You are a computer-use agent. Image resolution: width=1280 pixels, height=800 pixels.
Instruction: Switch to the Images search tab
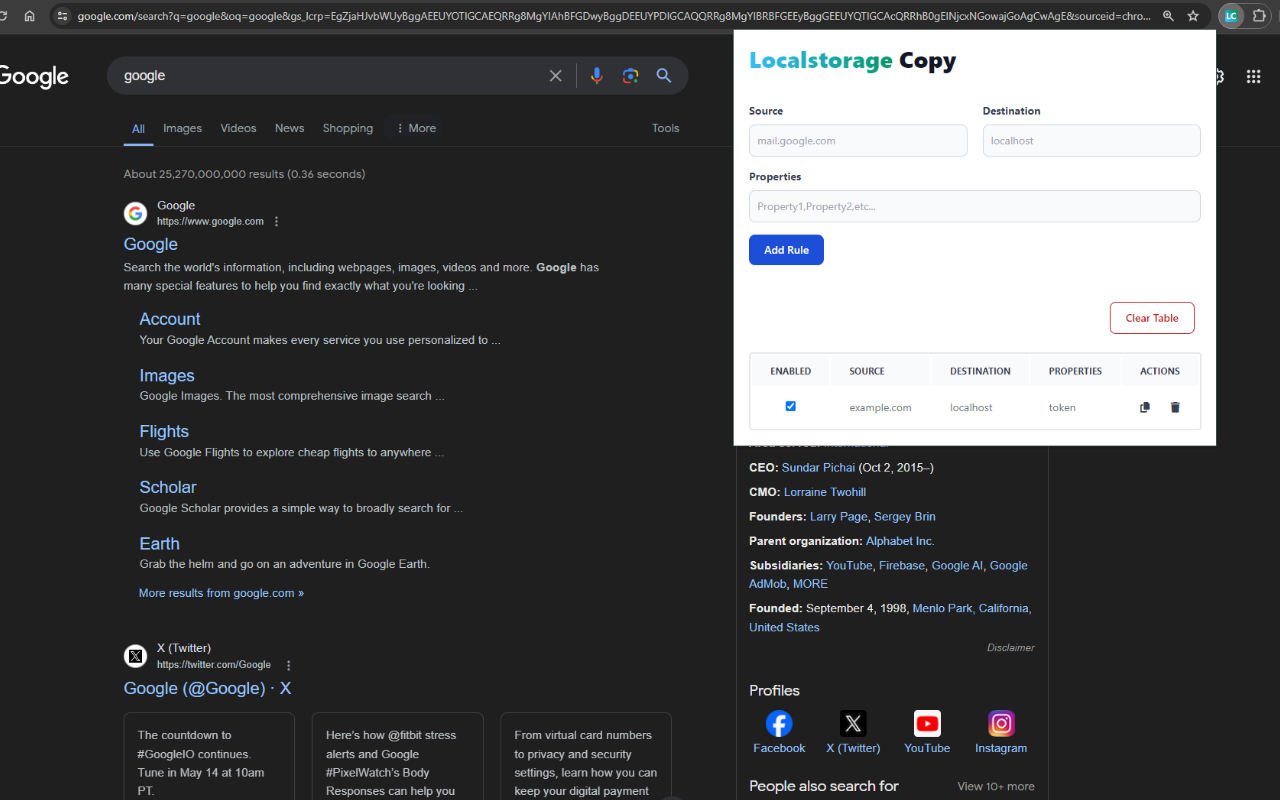click(182, 128)
